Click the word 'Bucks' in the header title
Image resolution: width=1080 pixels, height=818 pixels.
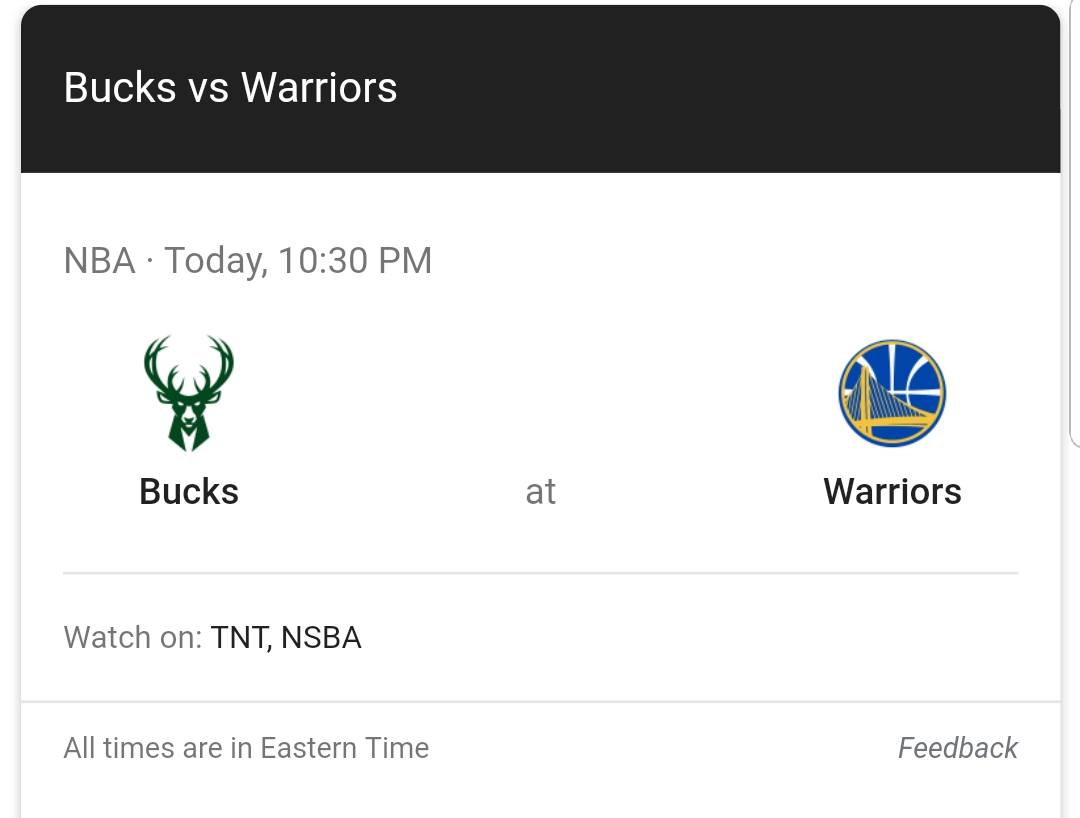(x=120, y=87)
